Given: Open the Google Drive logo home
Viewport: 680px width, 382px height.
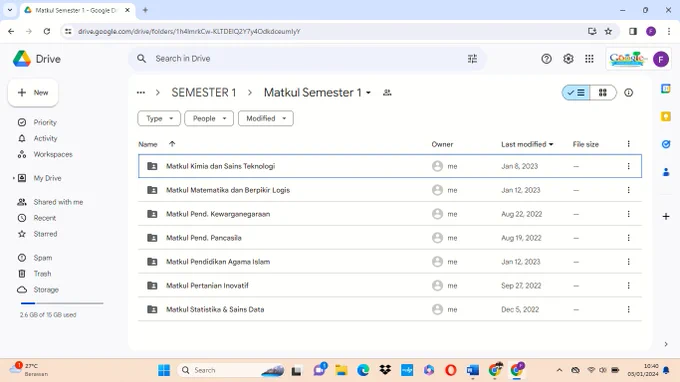Looking at the screenshot, I should (x=36, y=59).
